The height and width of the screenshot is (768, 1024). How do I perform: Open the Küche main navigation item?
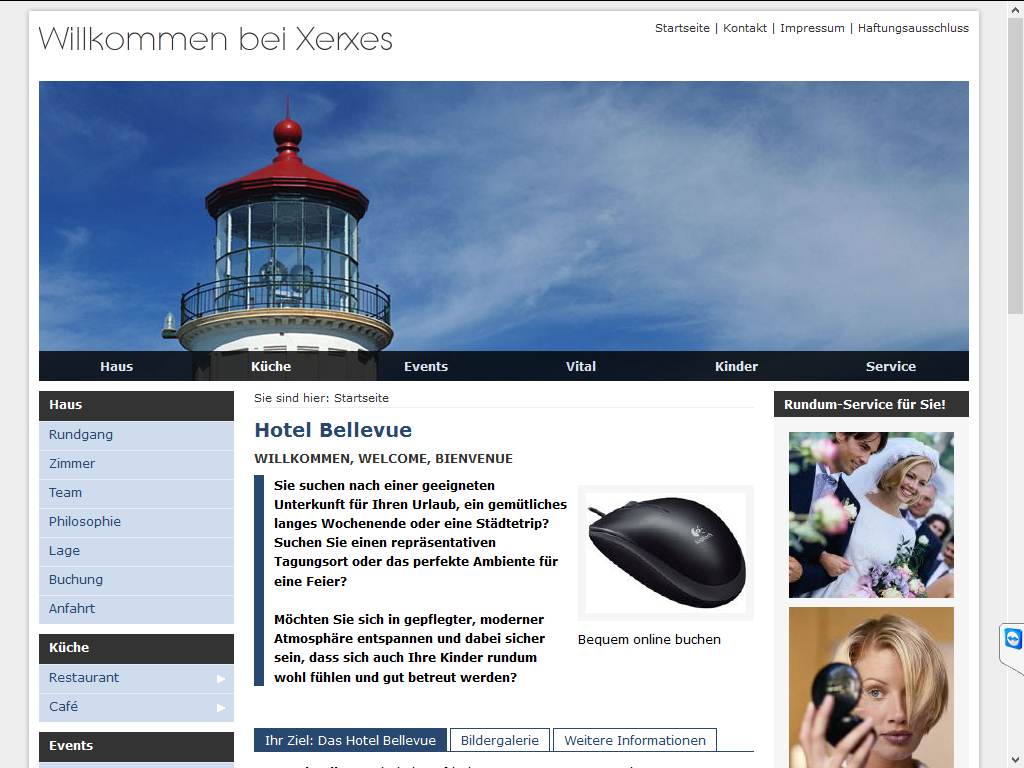[271, 366]
